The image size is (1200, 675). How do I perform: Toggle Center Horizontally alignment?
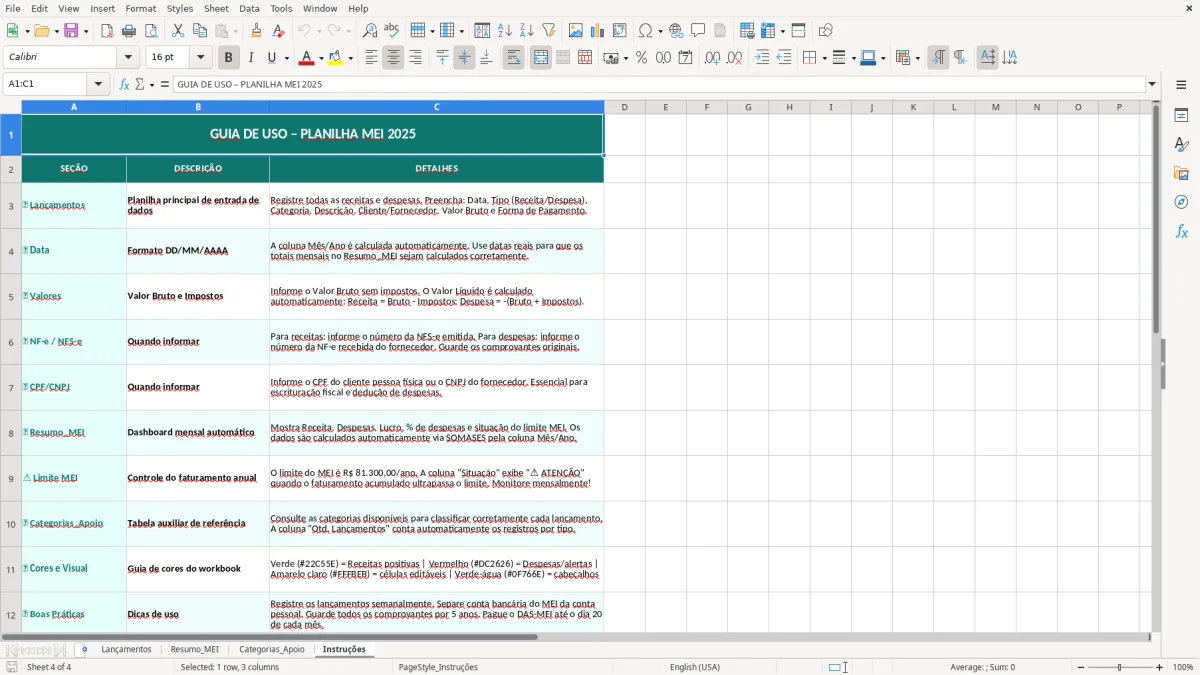tap(393, 58)
